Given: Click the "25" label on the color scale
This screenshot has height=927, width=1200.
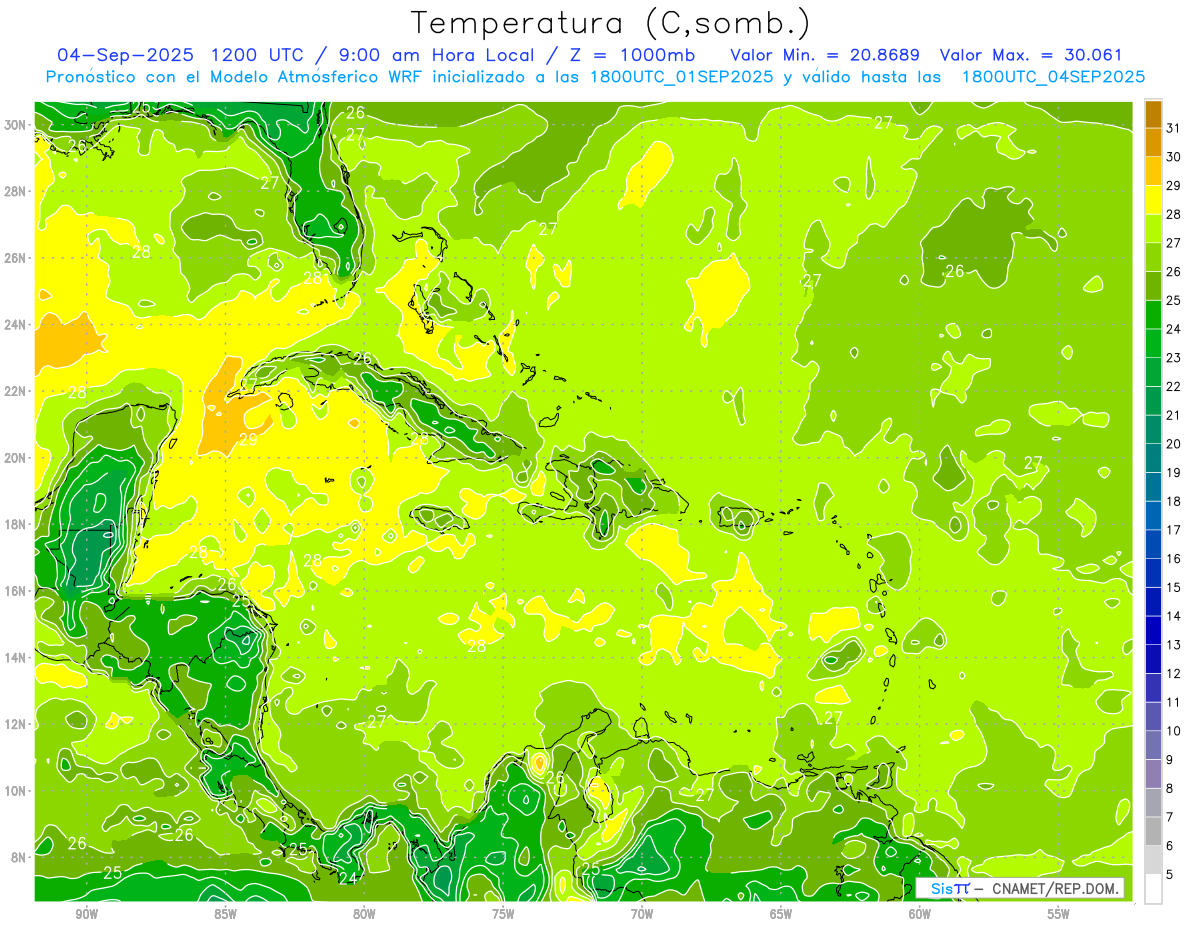Looking at the screenshot, I should [x=1174, y=300].
